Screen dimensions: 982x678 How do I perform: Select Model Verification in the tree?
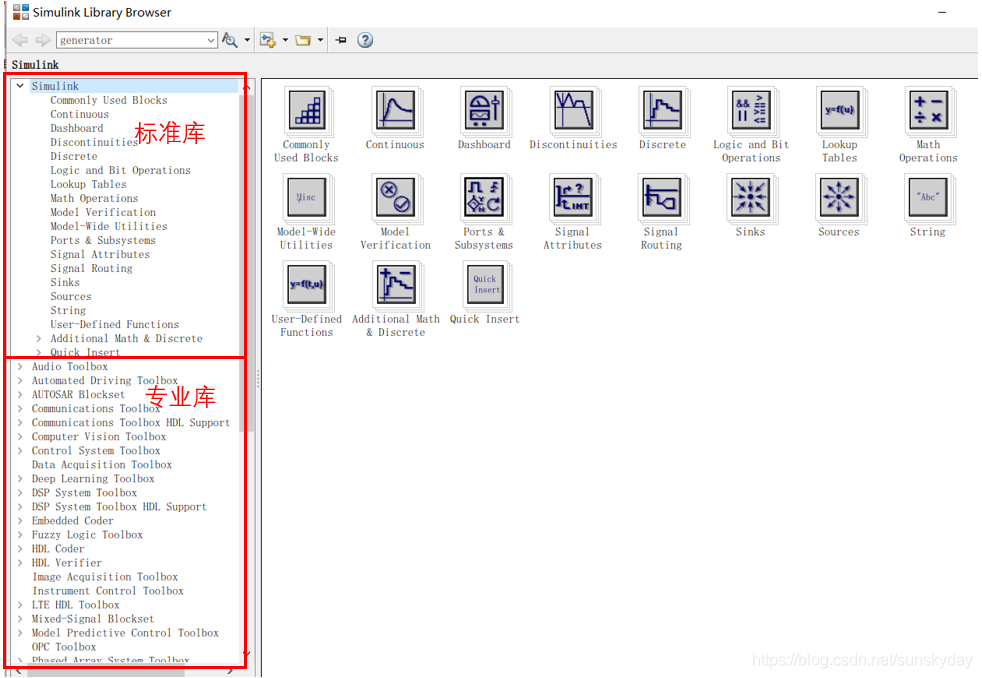pyautogui.click(x=103, y=212)
